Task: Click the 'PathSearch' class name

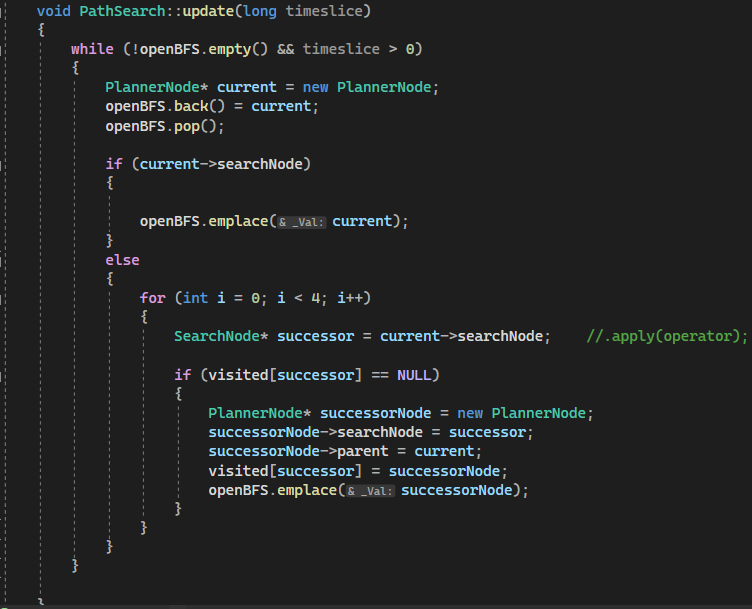Action: pyautogui.click(x=122, y=11)
